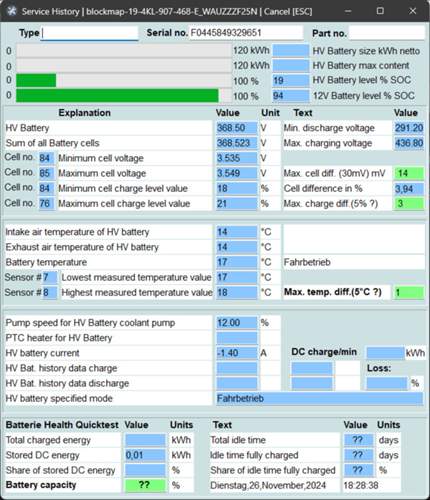Click the Batterie Health Quicktest heading
430x500 pixels.
pyautogui.click(x=62, y=425)
